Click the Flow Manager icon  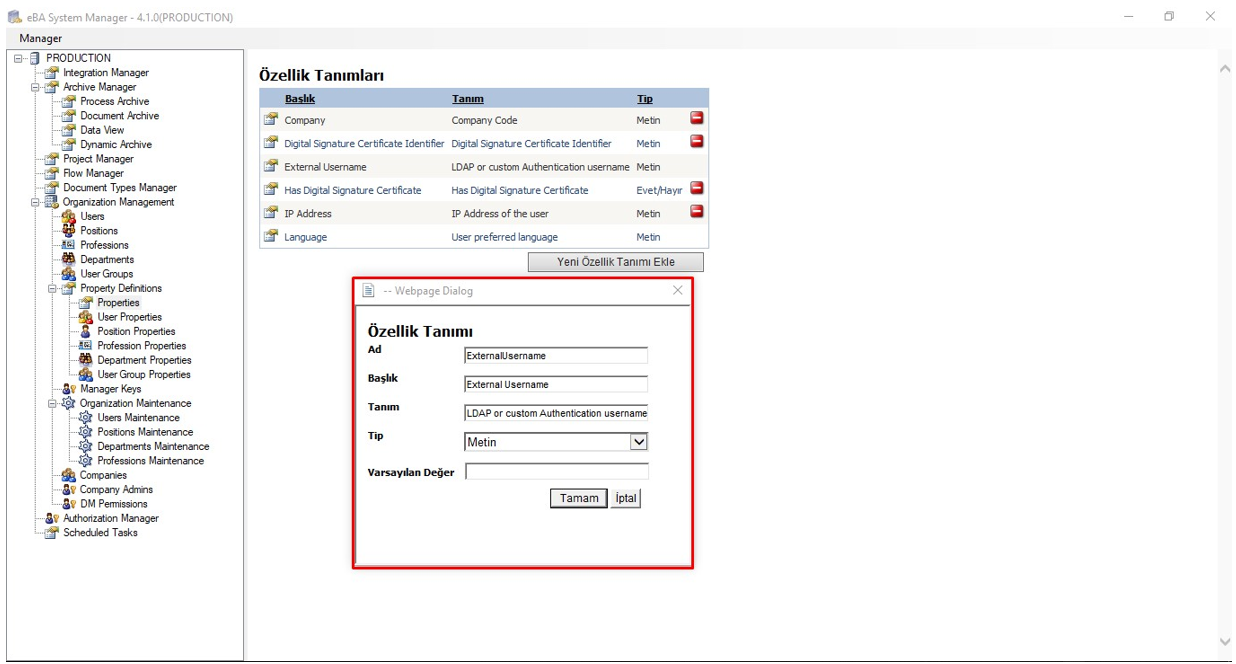(51, 173)
